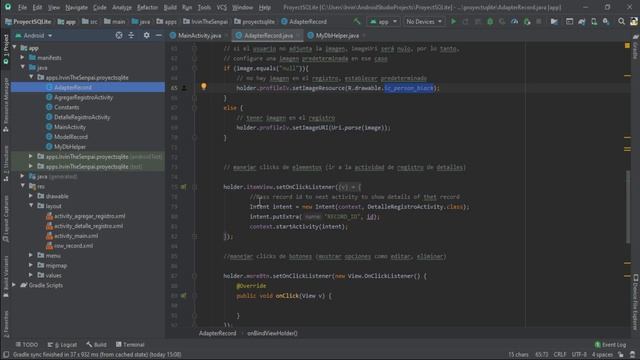Toggle the Build Variants tool window
640x360 pixels.
pyautogui.click(x=6, y=276)
